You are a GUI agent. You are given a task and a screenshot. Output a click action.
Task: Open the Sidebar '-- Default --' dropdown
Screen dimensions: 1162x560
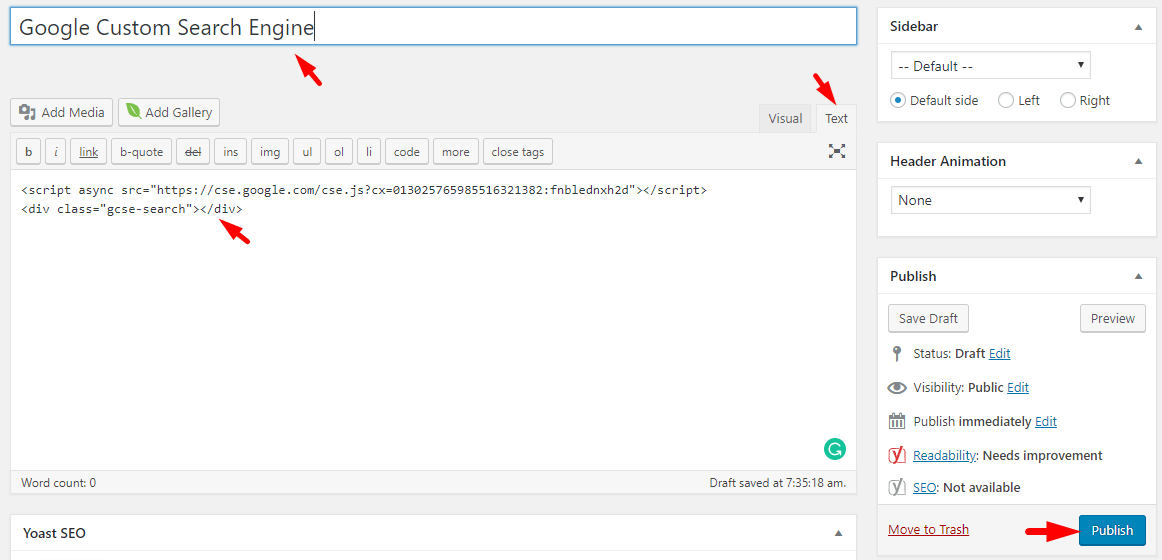[x=990, y=66]
